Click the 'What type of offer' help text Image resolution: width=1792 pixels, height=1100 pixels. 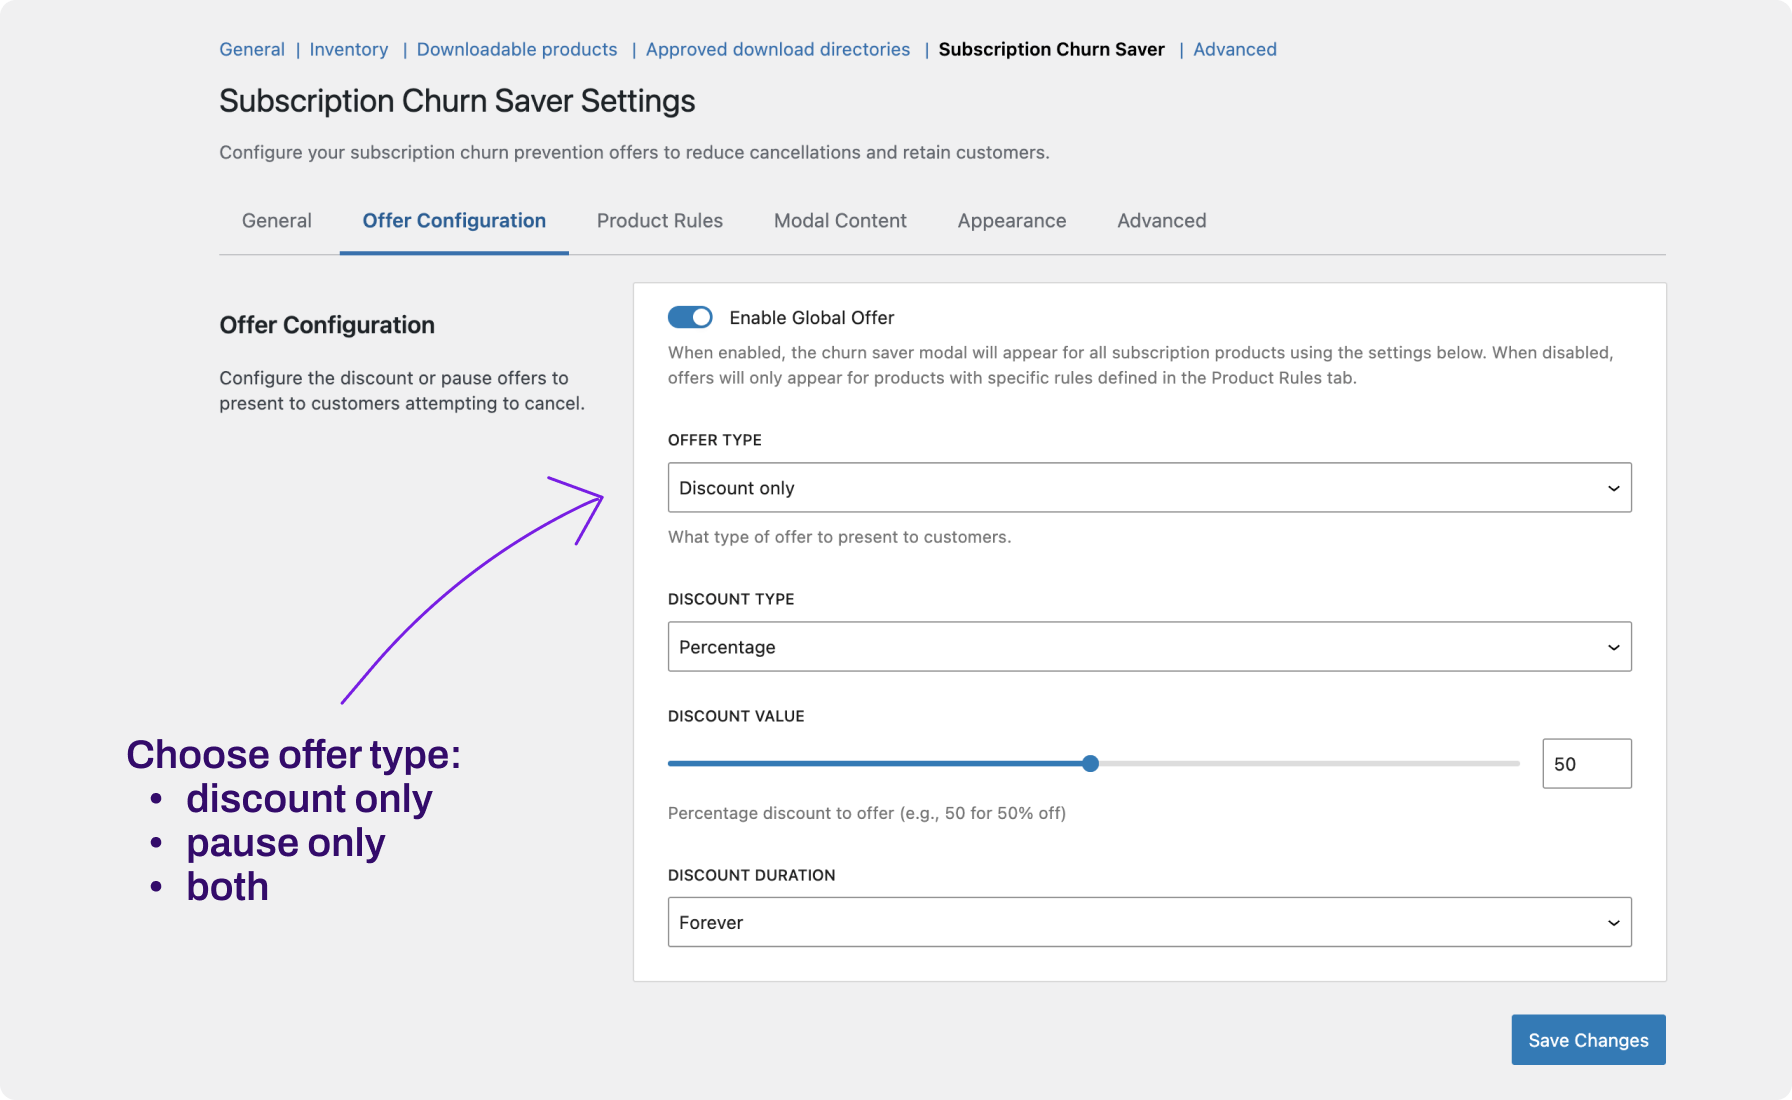pyautogui.click(x=840, y=537)
